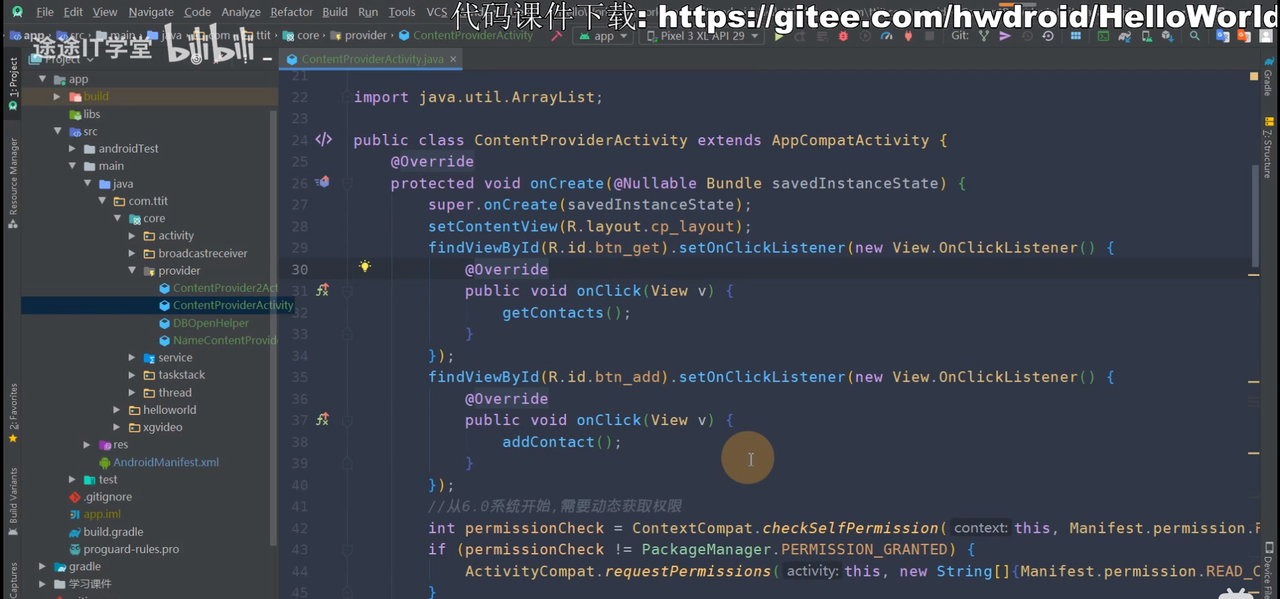Toggle the 2: Favorites tool window
1280x599 pixels.
[x=13, y=413]
